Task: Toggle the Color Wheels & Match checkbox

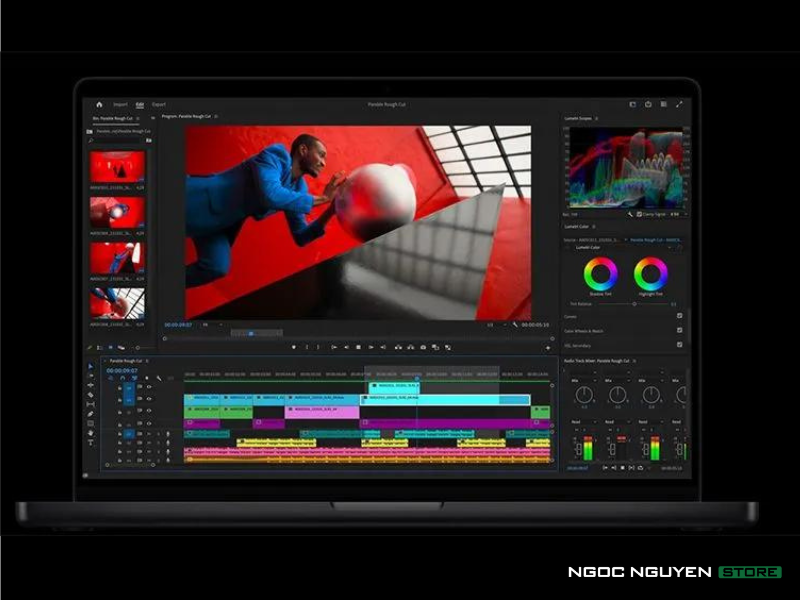Action: [679, 330]
